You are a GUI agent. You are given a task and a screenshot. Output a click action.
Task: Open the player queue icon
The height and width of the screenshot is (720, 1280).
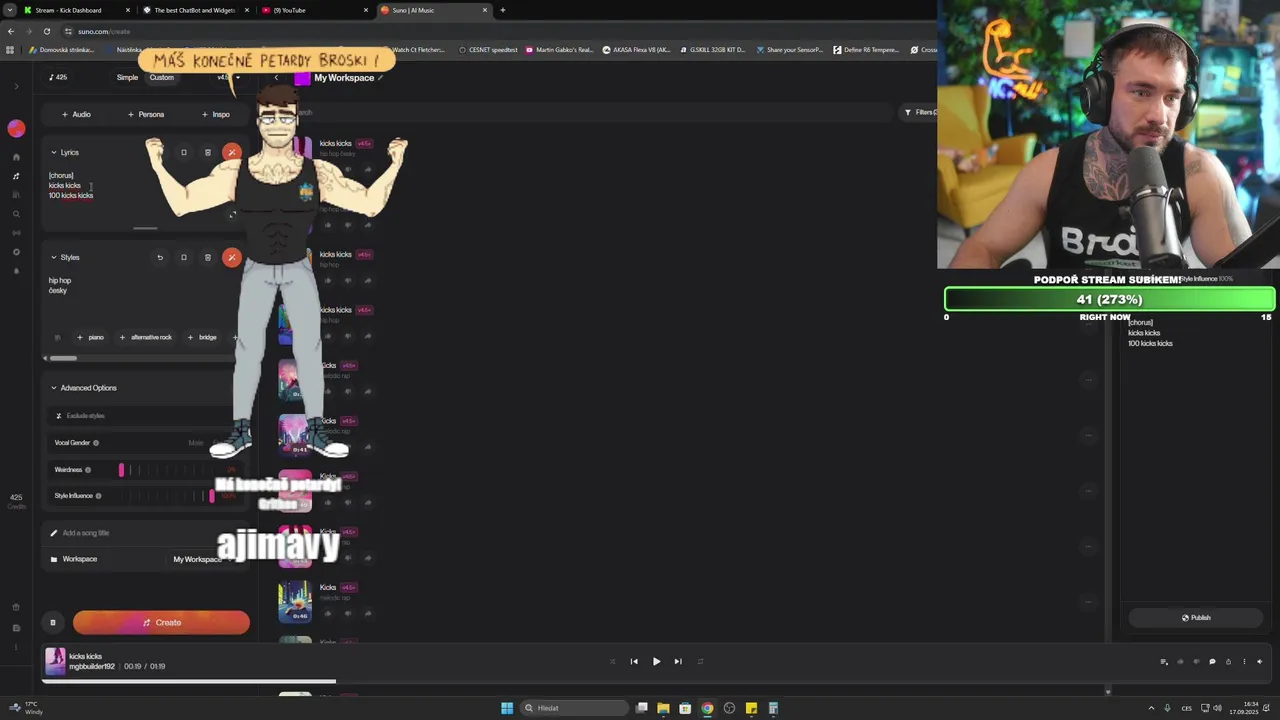click(1164, 661)
